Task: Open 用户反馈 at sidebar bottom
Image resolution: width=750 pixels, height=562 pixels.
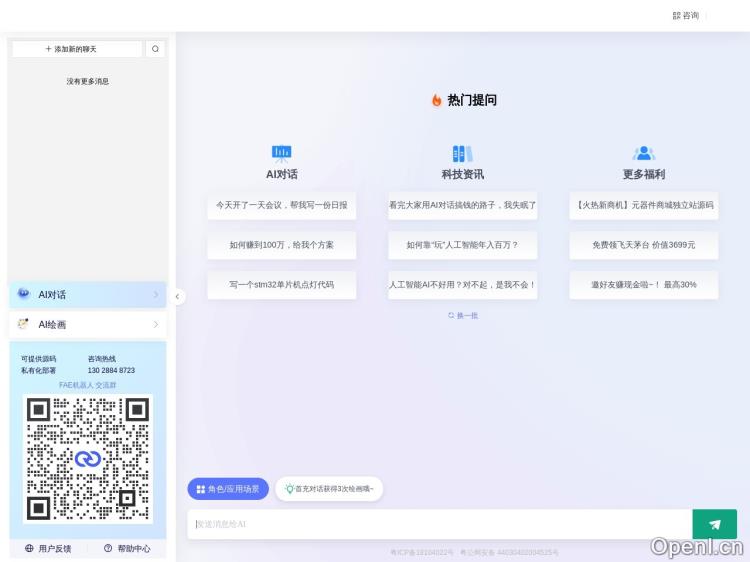Action: (x=49, y=549)
